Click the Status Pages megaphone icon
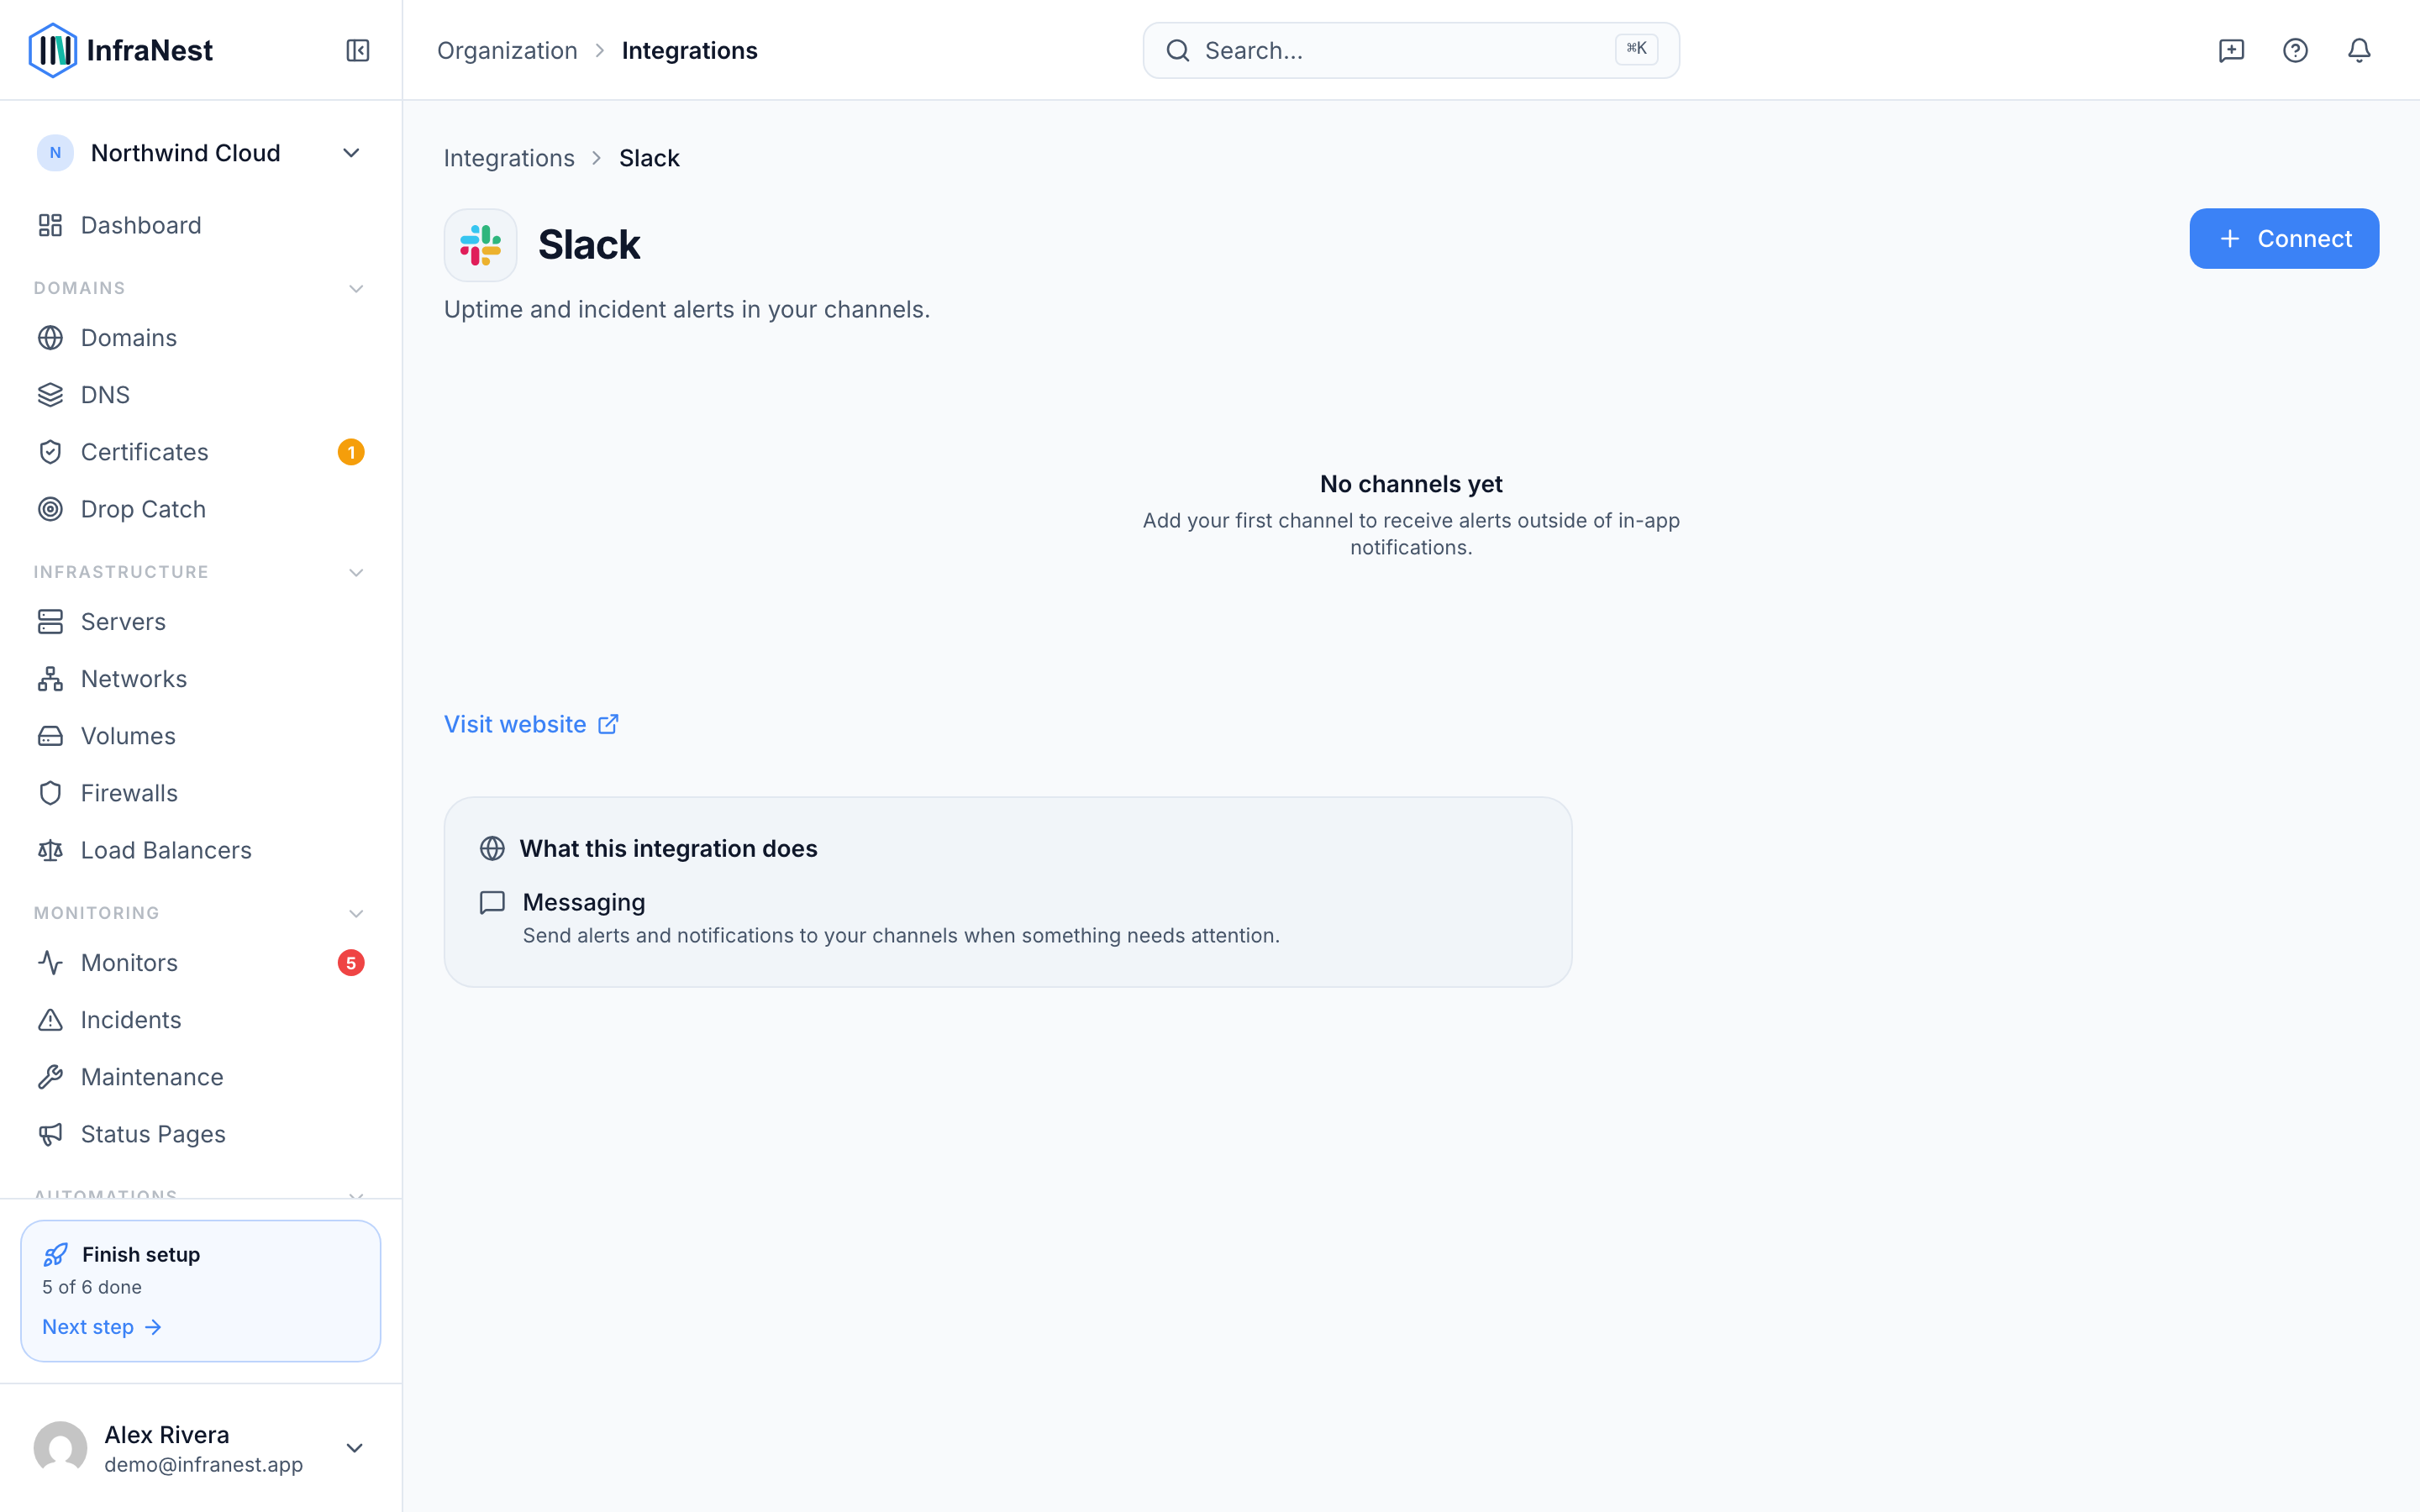Screen dimensions: 2420x1512 tap(50, 1134)
